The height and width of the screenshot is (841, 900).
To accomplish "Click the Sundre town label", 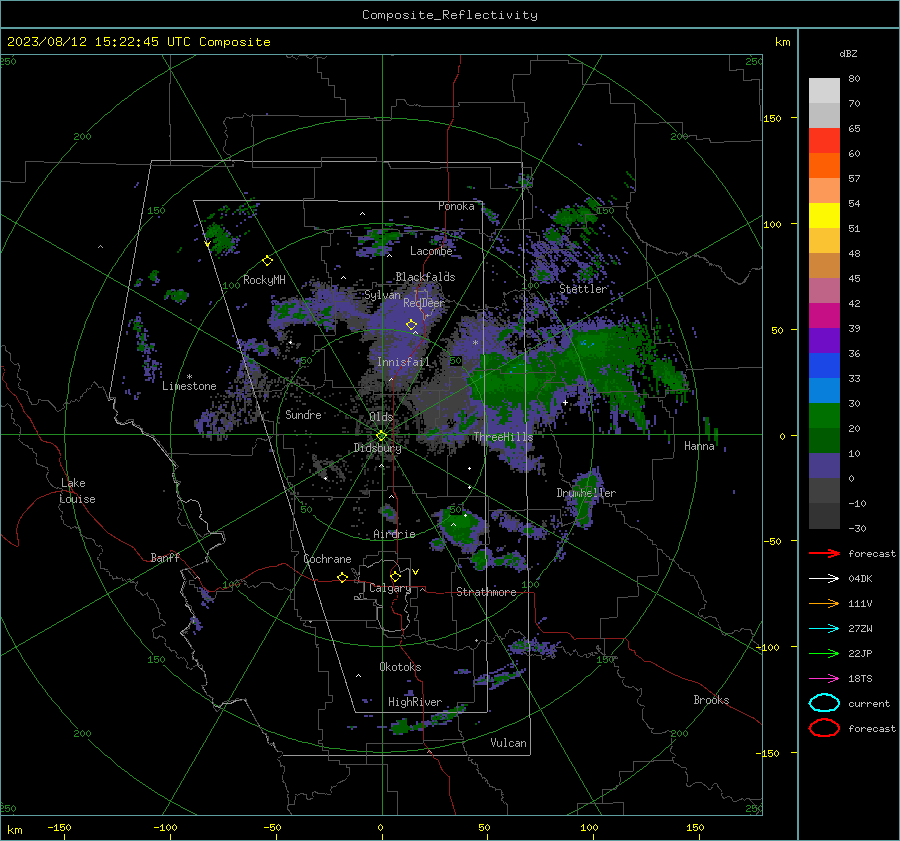I will point(303,414).
